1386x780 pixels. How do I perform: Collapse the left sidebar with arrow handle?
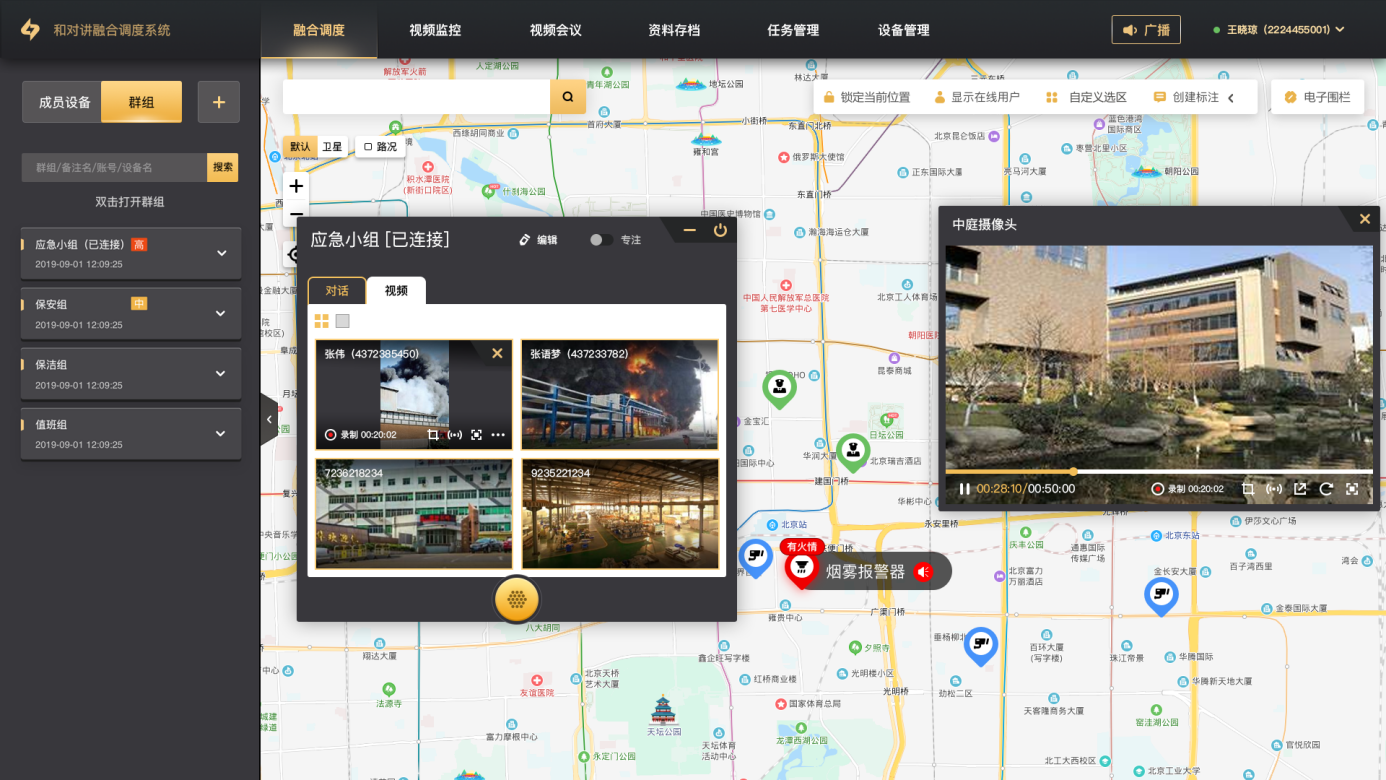point(269,418)
